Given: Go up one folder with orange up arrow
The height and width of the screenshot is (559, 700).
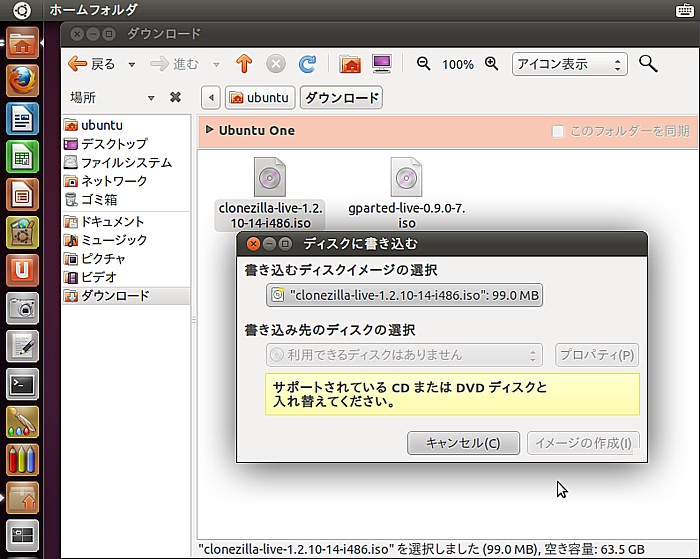Looking at the screenshot, I should [244, 64].
